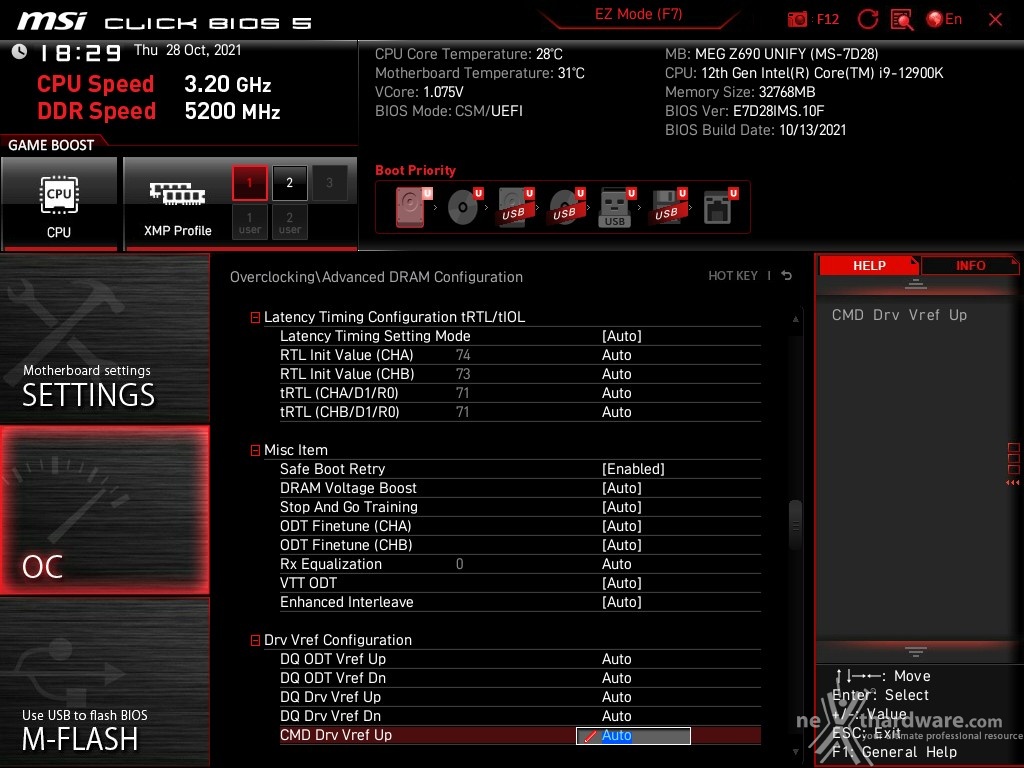Open the OC overclocking section
Image resolution: width=1024 pixels, height=768 pixels.
[x=104, y=510]
